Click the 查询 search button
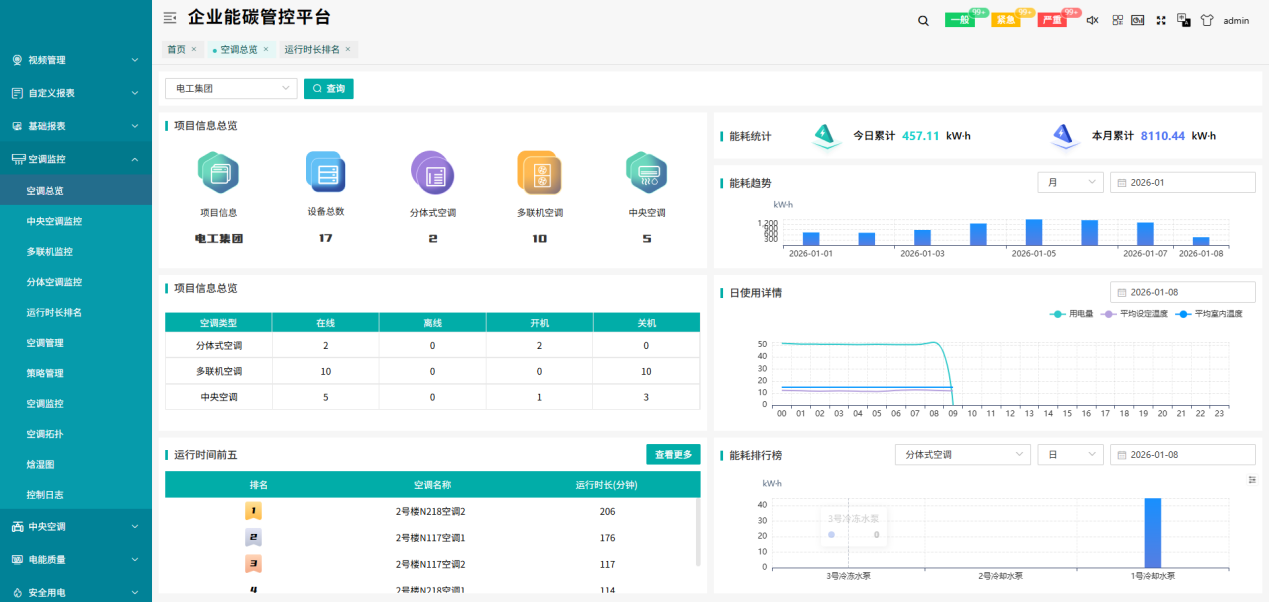Viewport: 1269px width, 602px height. 328,88
